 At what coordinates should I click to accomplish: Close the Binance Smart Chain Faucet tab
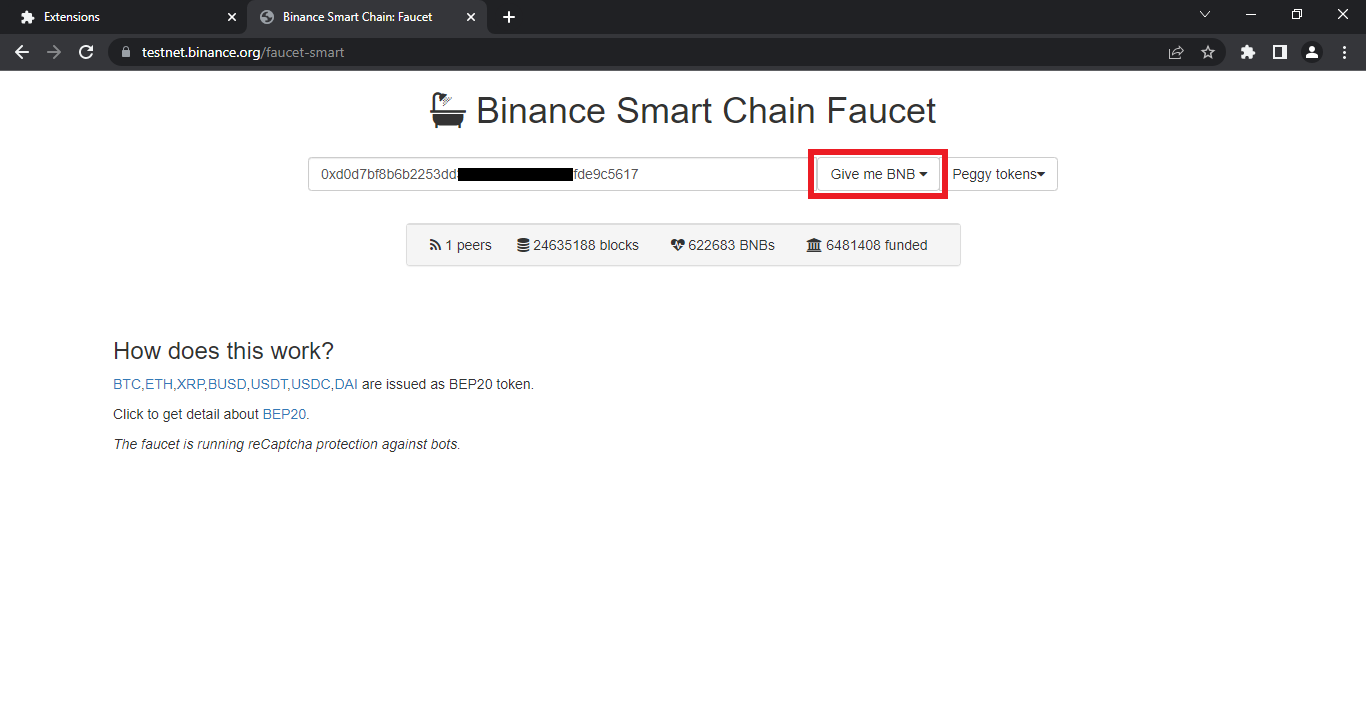(470, 17)
